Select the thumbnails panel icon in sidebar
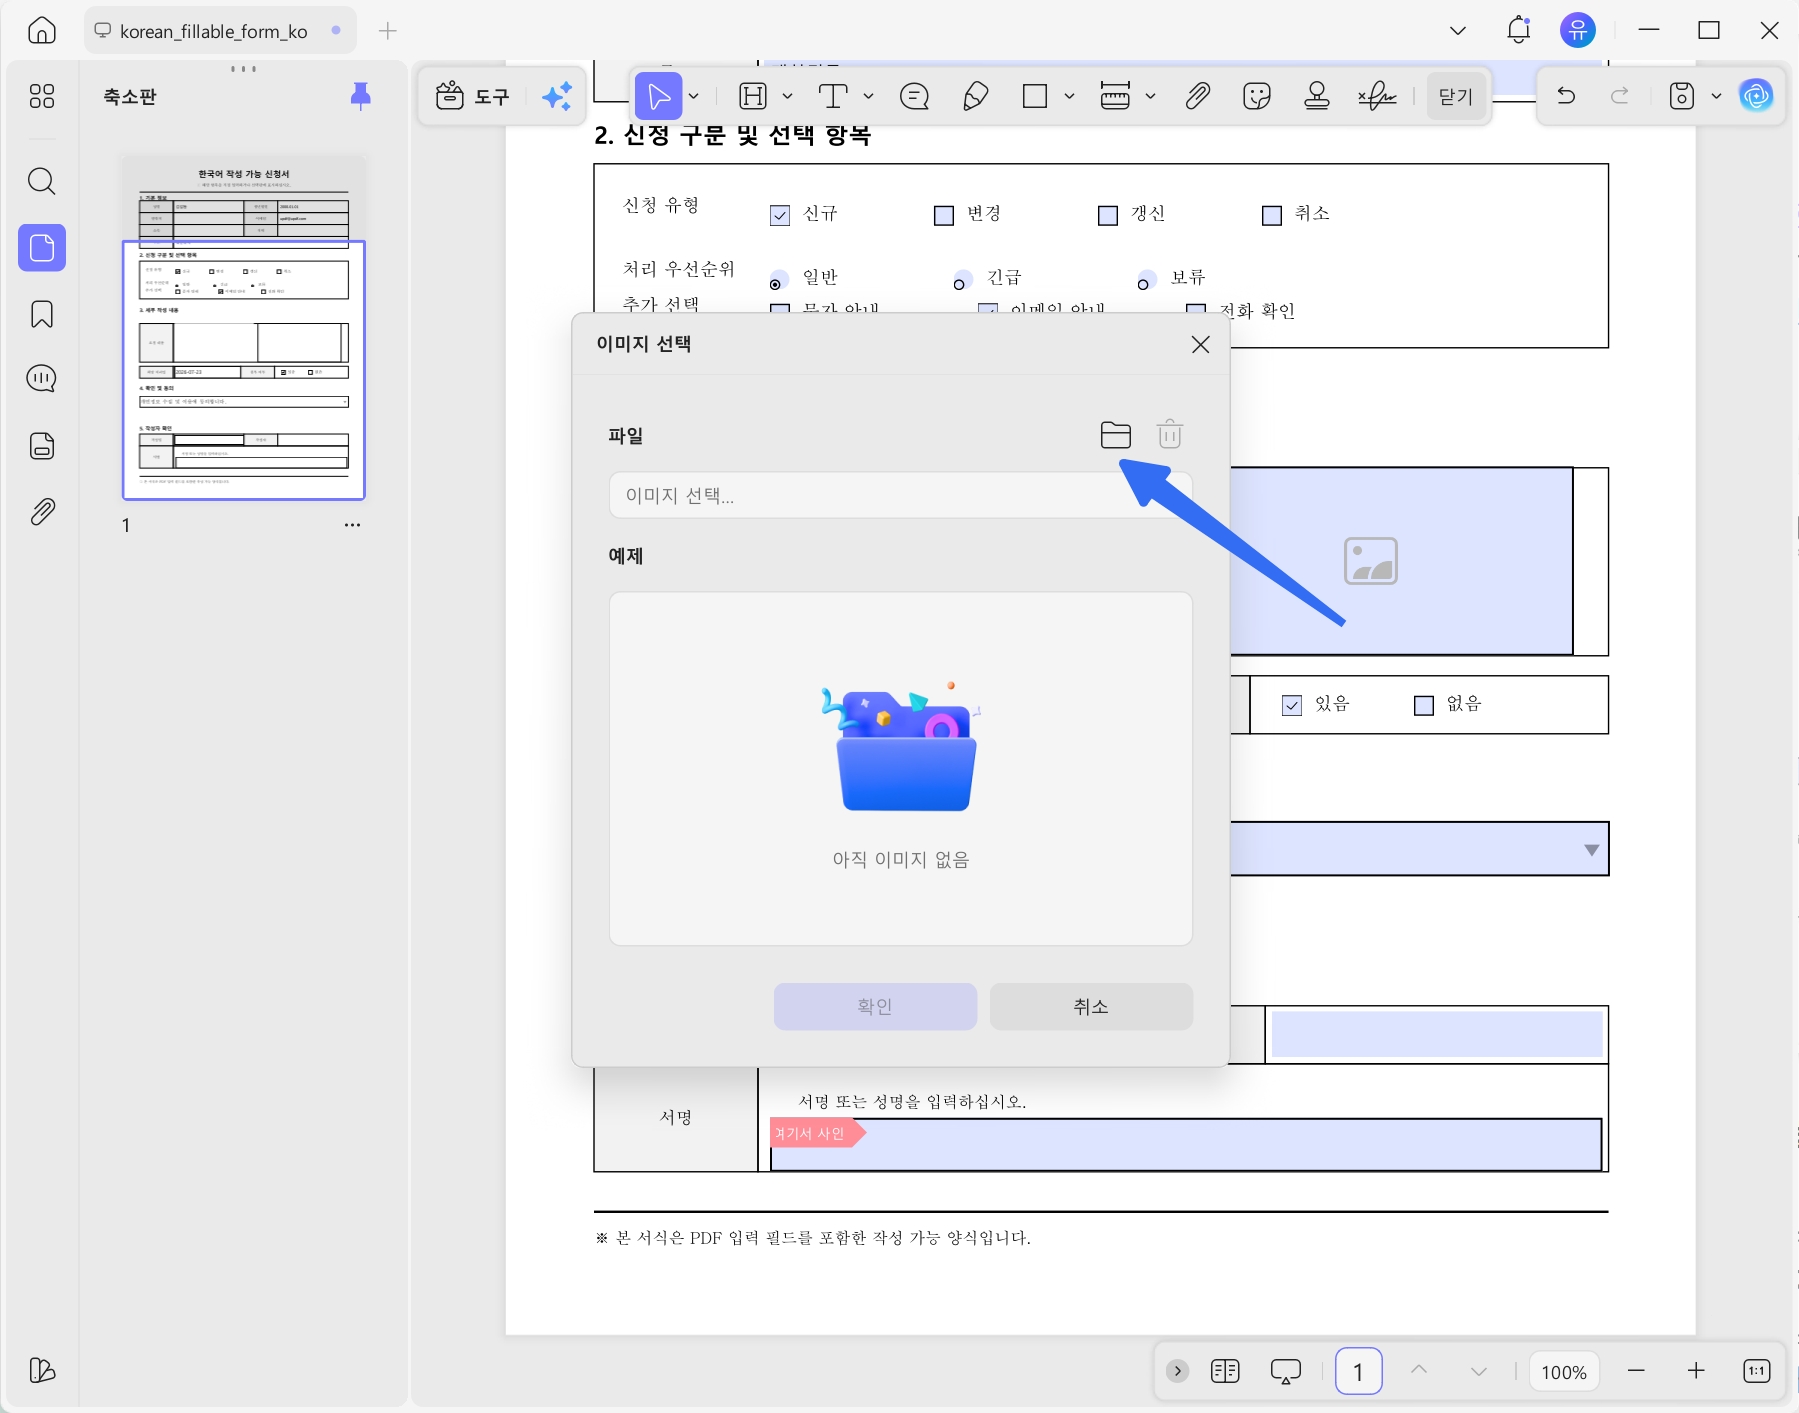Viewport: 1799px width, 1413px height. coord(42,247)
